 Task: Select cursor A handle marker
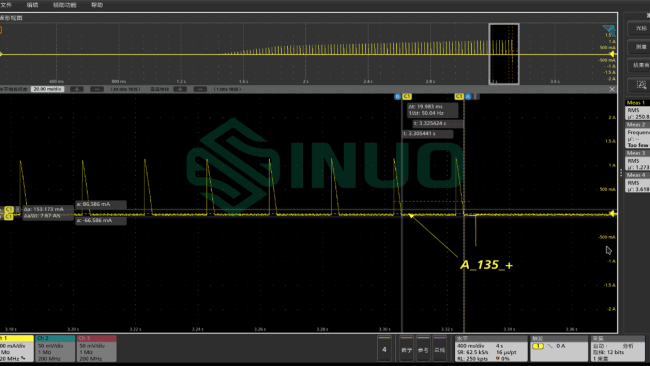coord(468,97)
